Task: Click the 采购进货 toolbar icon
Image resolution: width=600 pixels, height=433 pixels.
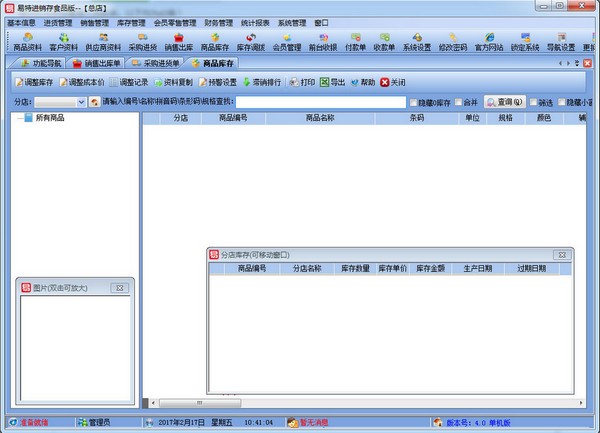Action: (x=143, y=41)
